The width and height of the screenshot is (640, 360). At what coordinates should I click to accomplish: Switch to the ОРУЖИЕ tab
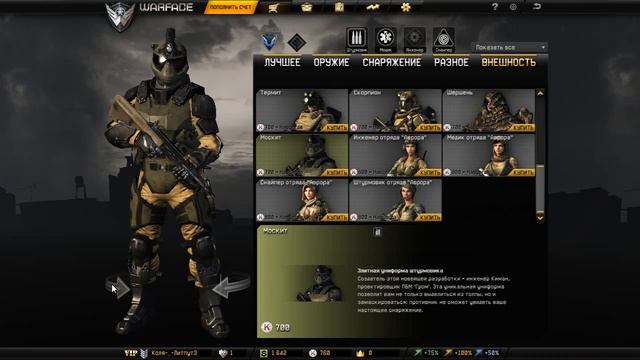(x=331, y=62)
